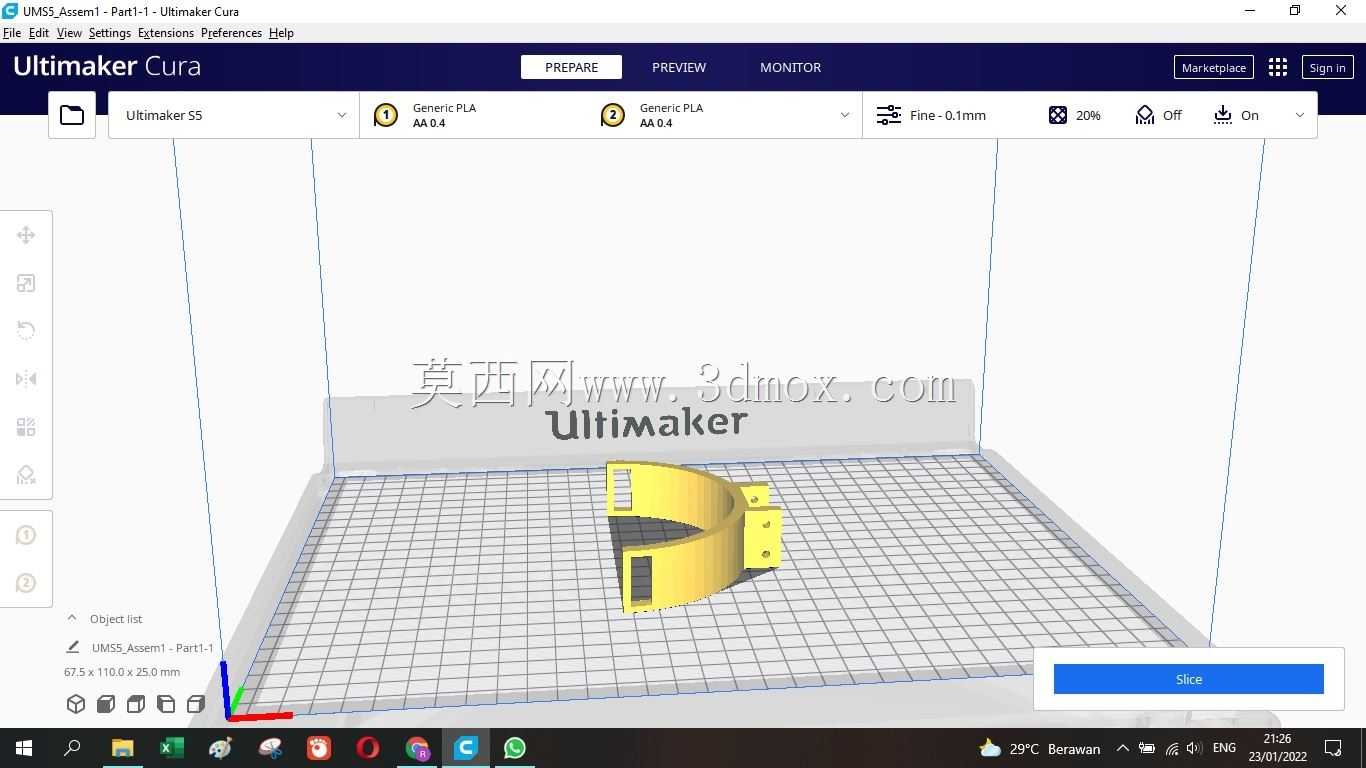Choose extruder 2 in side toolbar

click(26, 583)
